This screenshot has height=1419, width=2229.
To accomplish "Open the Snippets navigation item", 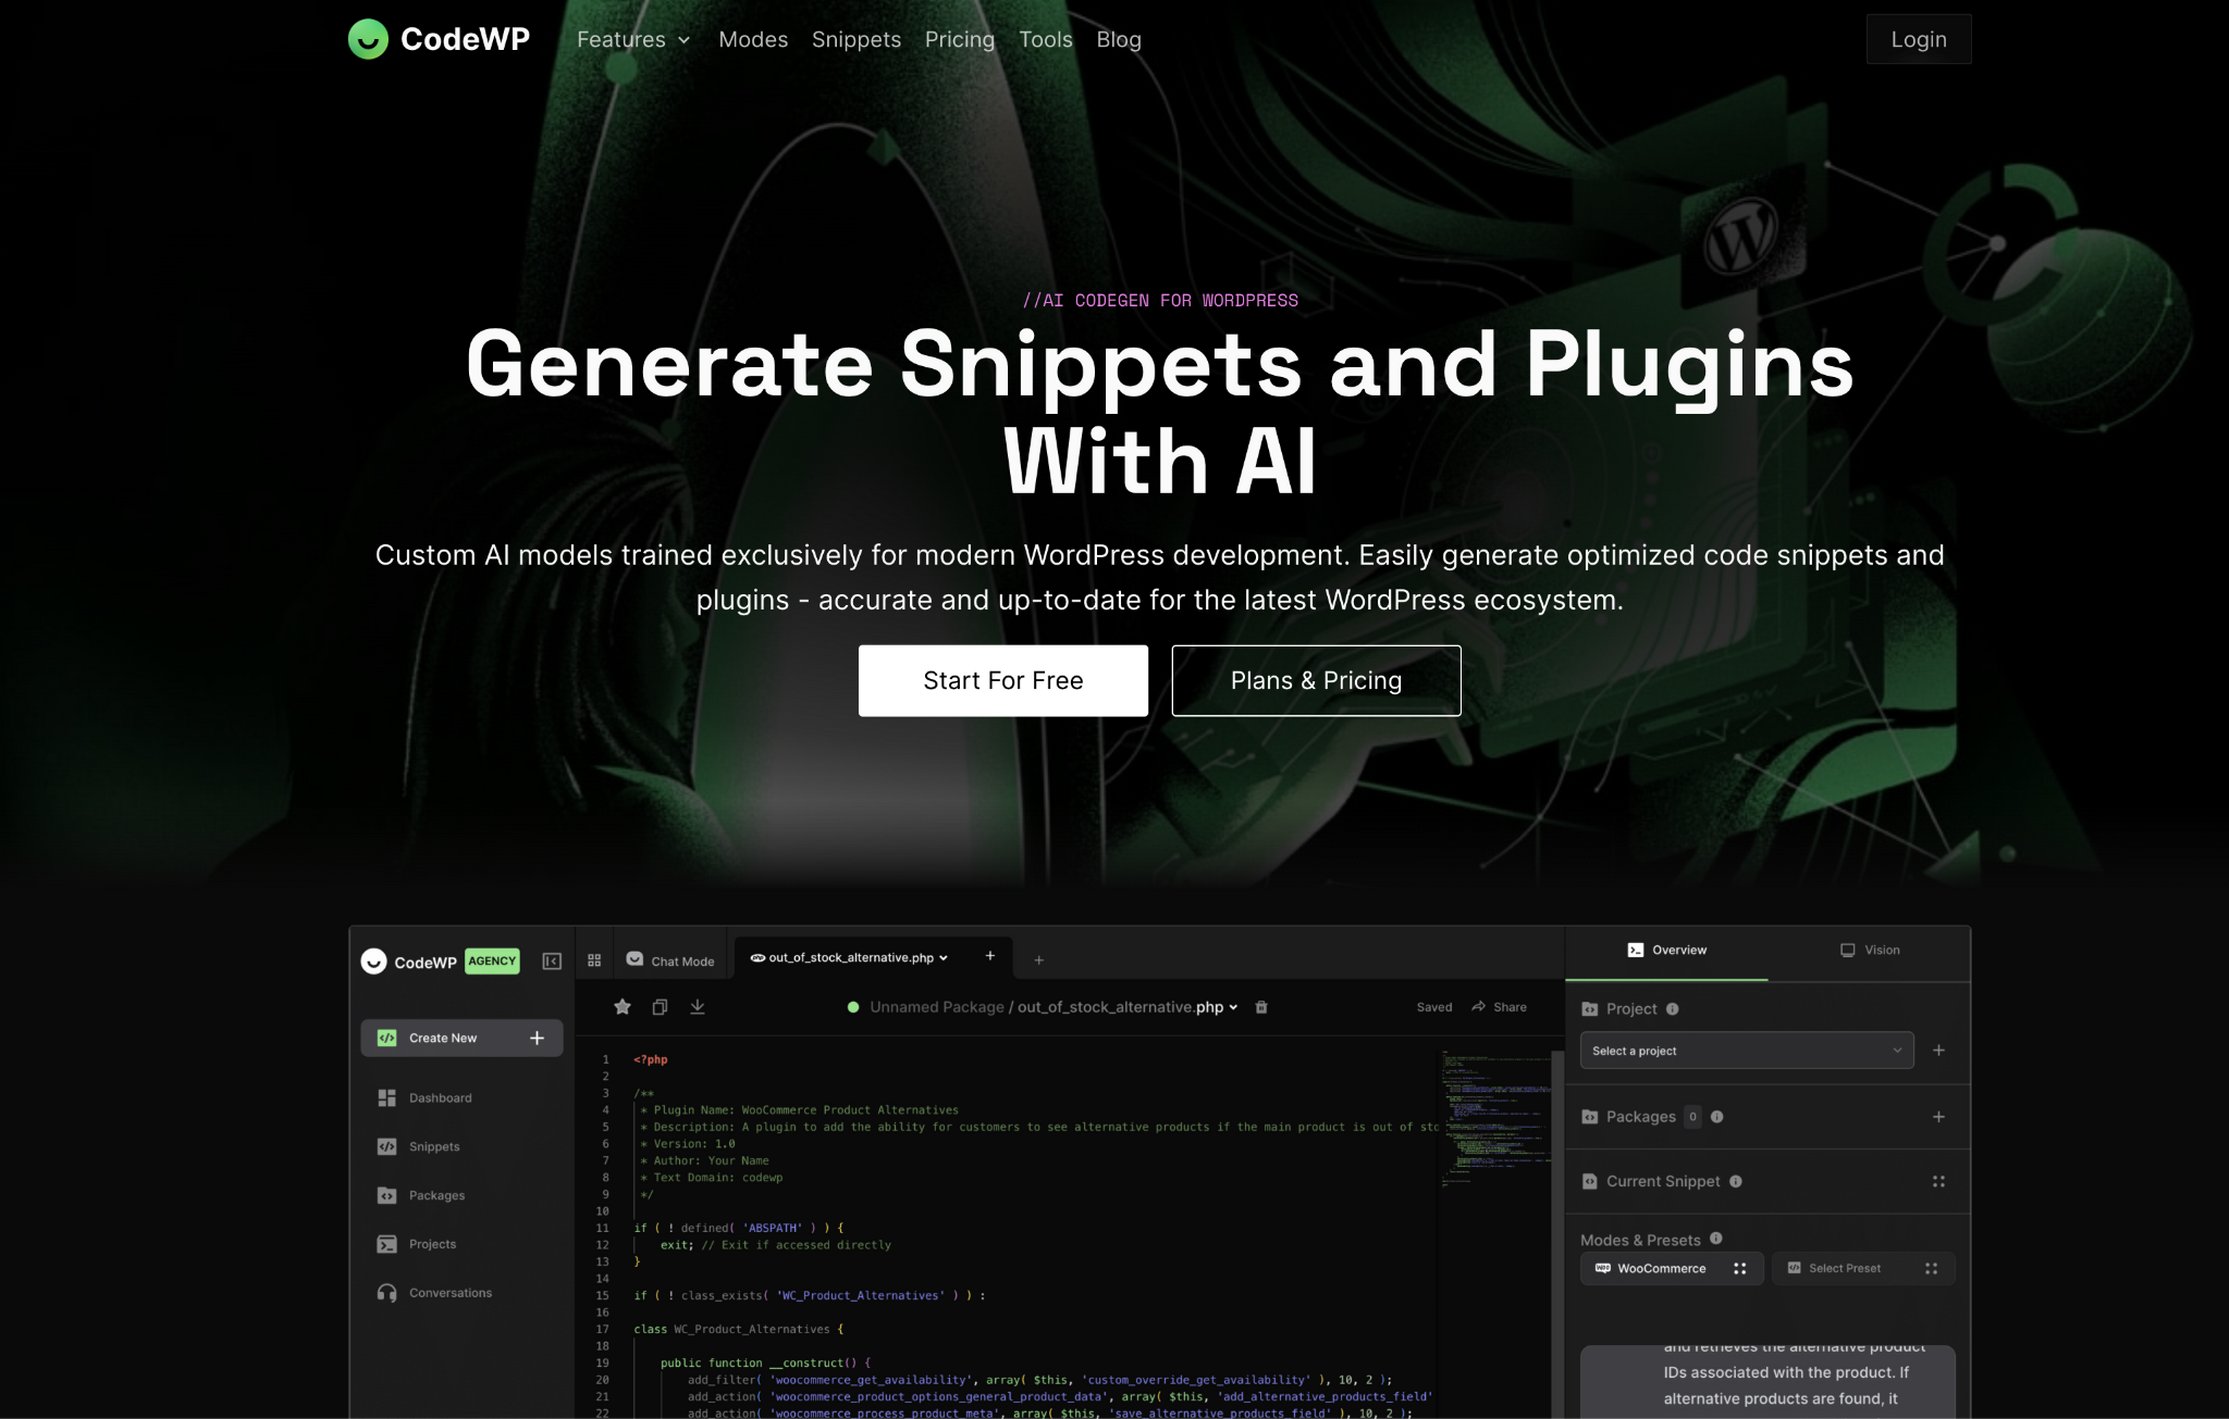I will (x=856, y=39).
